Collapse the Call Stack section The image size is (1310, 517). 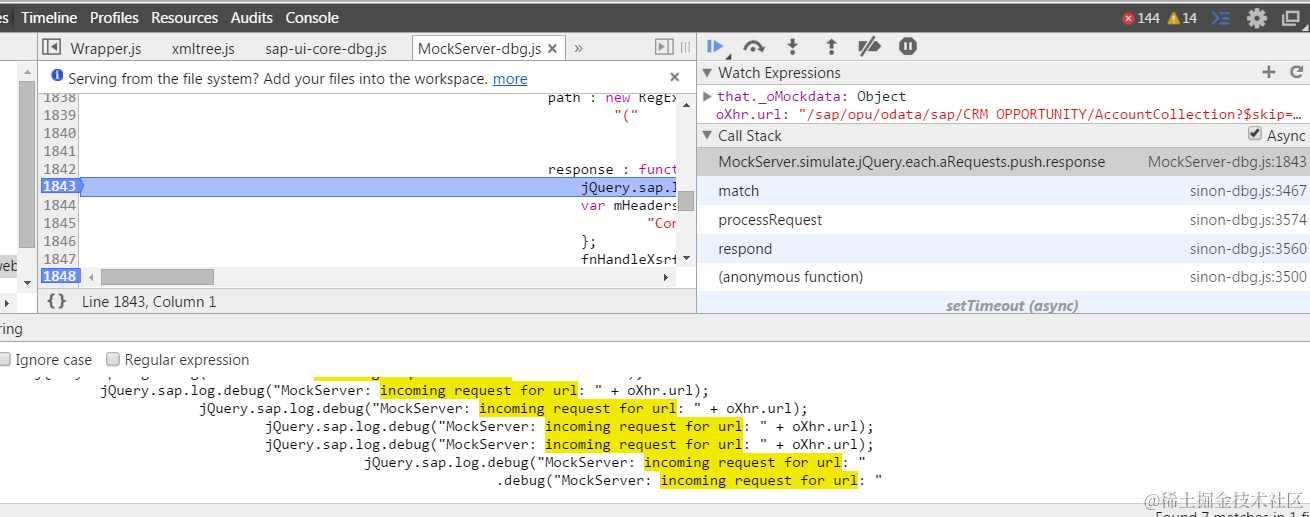tap(707, 136)
